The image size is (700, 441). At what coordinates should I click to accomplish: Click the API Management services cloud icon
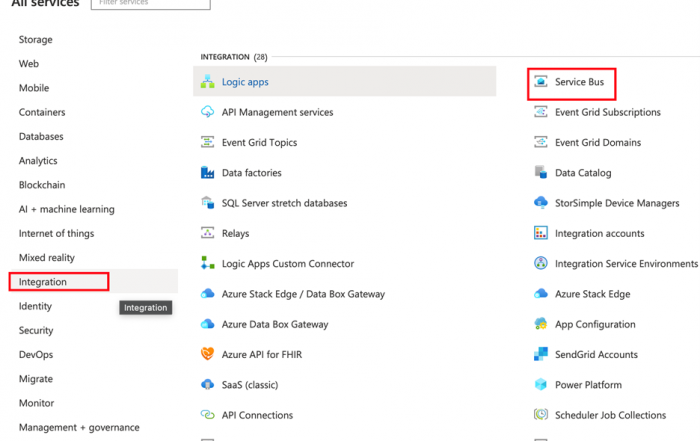coord(207,112)
